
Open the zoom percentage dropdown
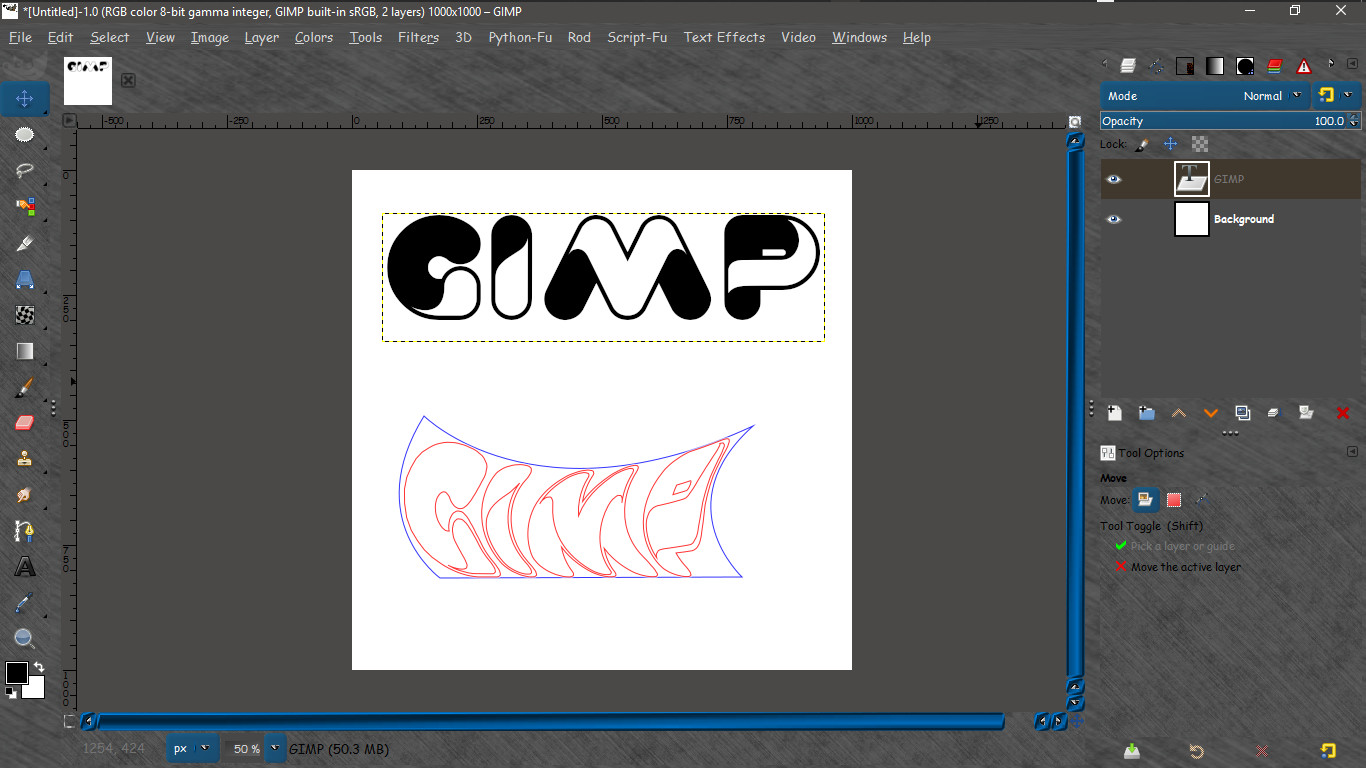pyautogui.click(x=276, y=748)
